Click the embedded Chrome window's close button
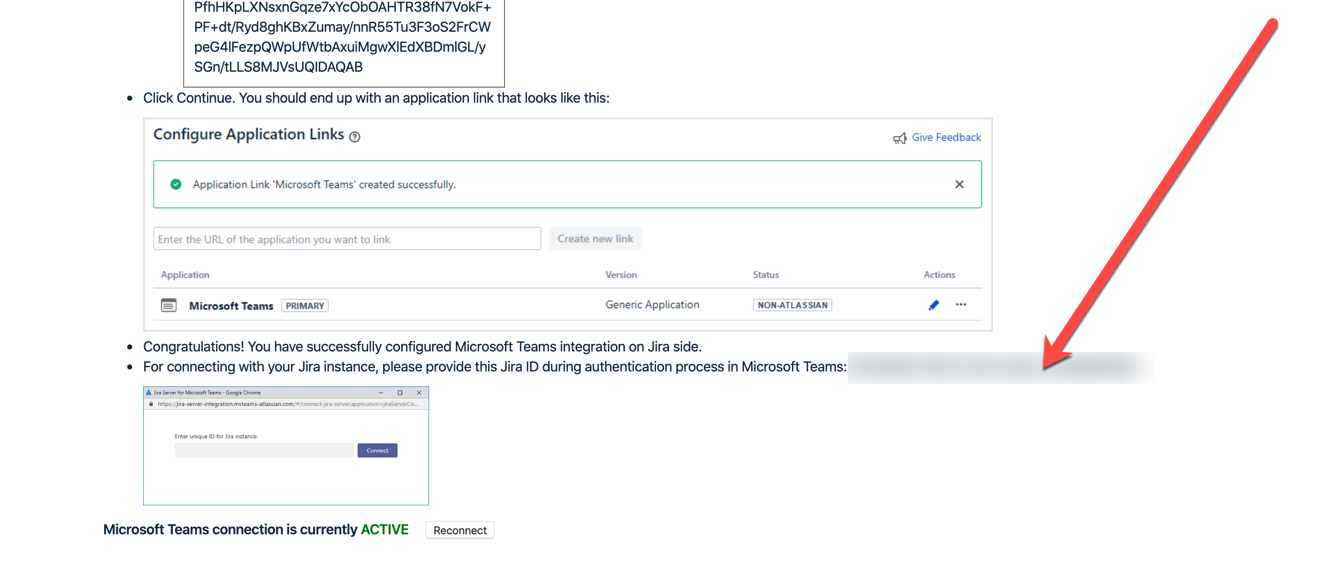Image resolution: width=1317 pixels, height=569 pixels. coord(419,393)
